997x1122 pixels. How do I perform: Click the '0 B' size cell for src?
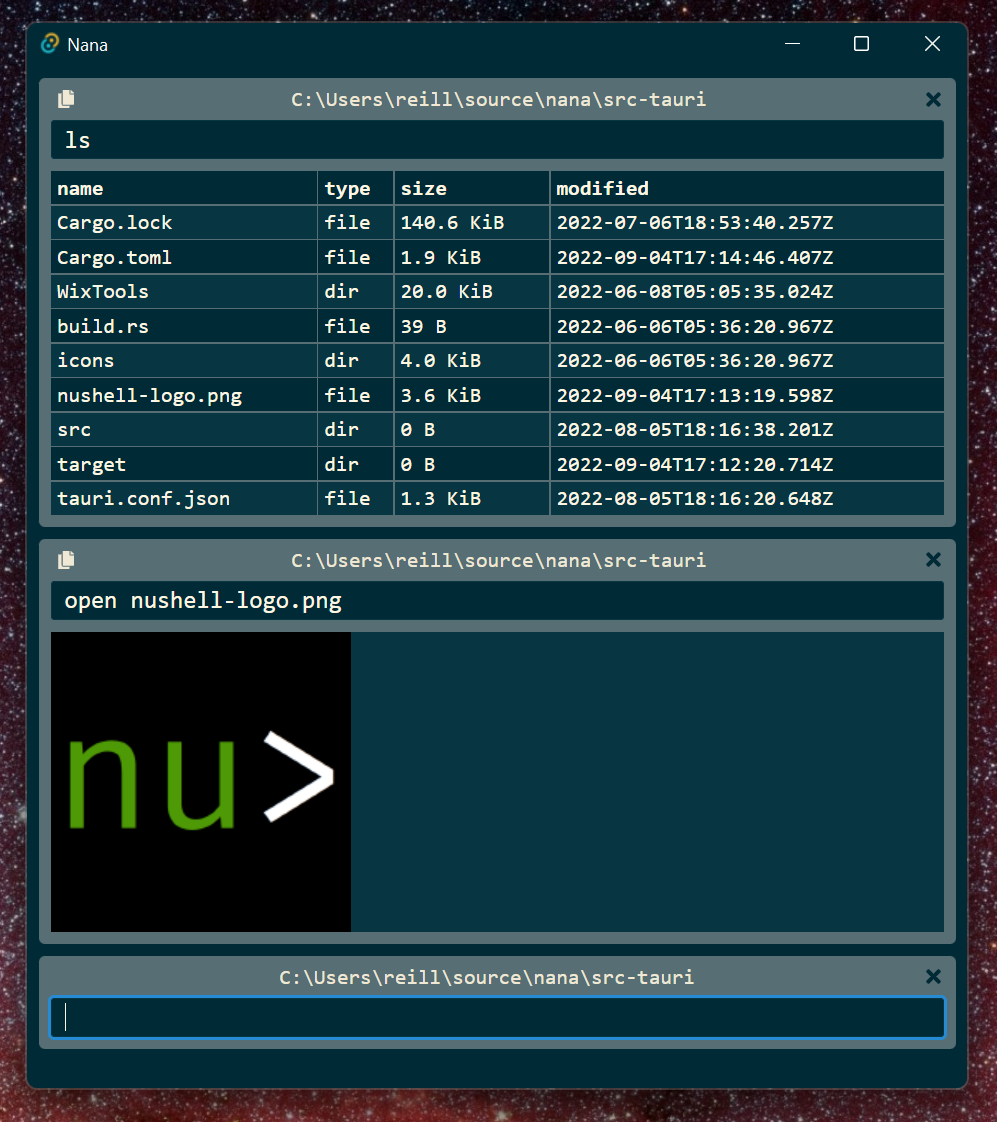pyautogui.click(x=472, y=429)
